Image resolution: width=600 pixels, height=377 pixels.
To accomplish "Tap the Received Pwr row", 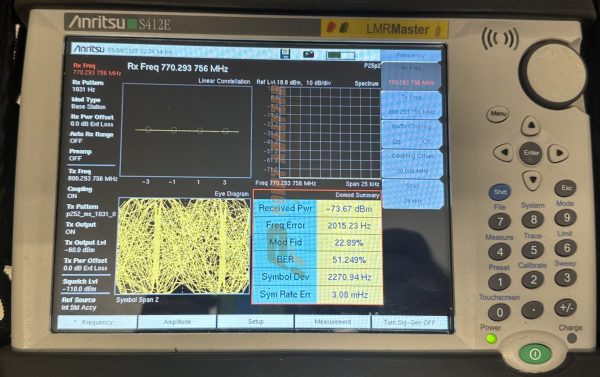I will pos(317,209).
